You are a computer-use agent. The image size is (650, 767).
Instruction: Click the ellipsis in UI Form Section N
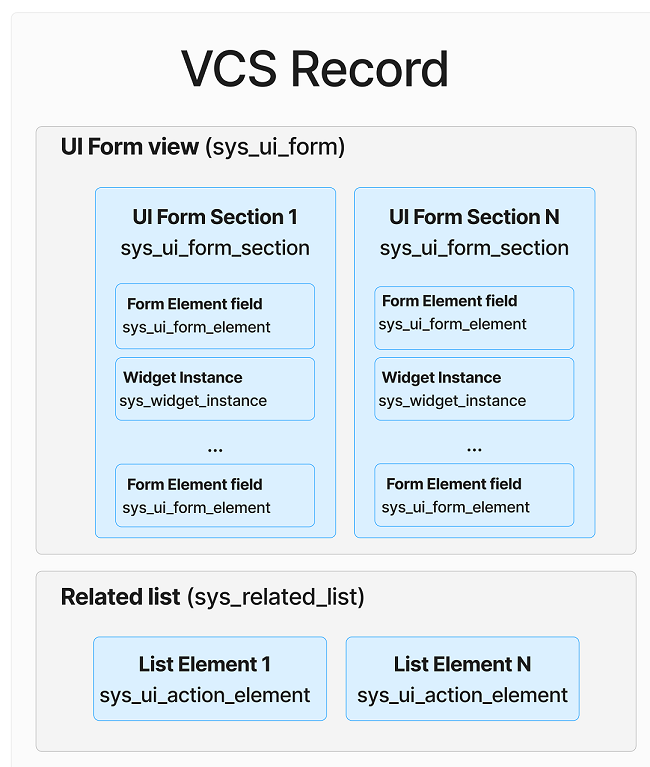(474, 448)
